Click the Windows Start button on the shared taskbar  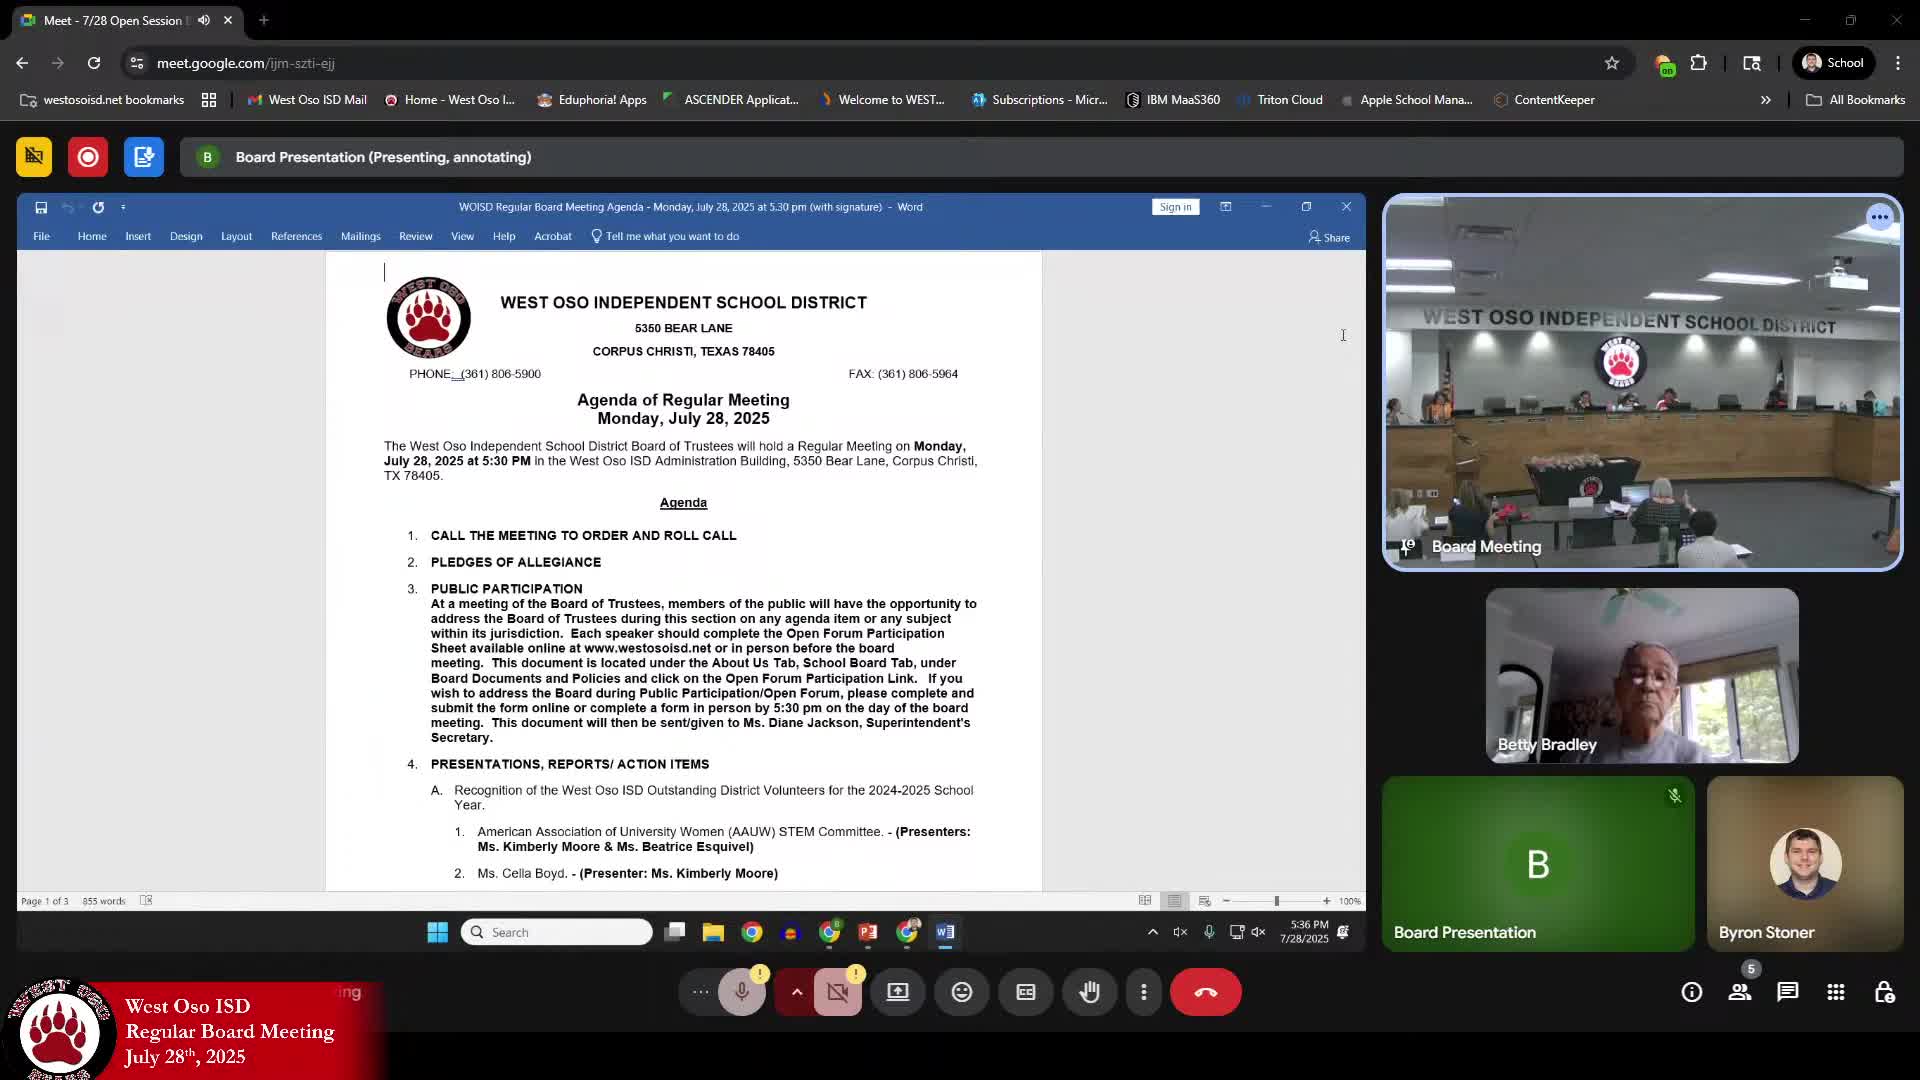pyautogui.click(x=437, y=933)
